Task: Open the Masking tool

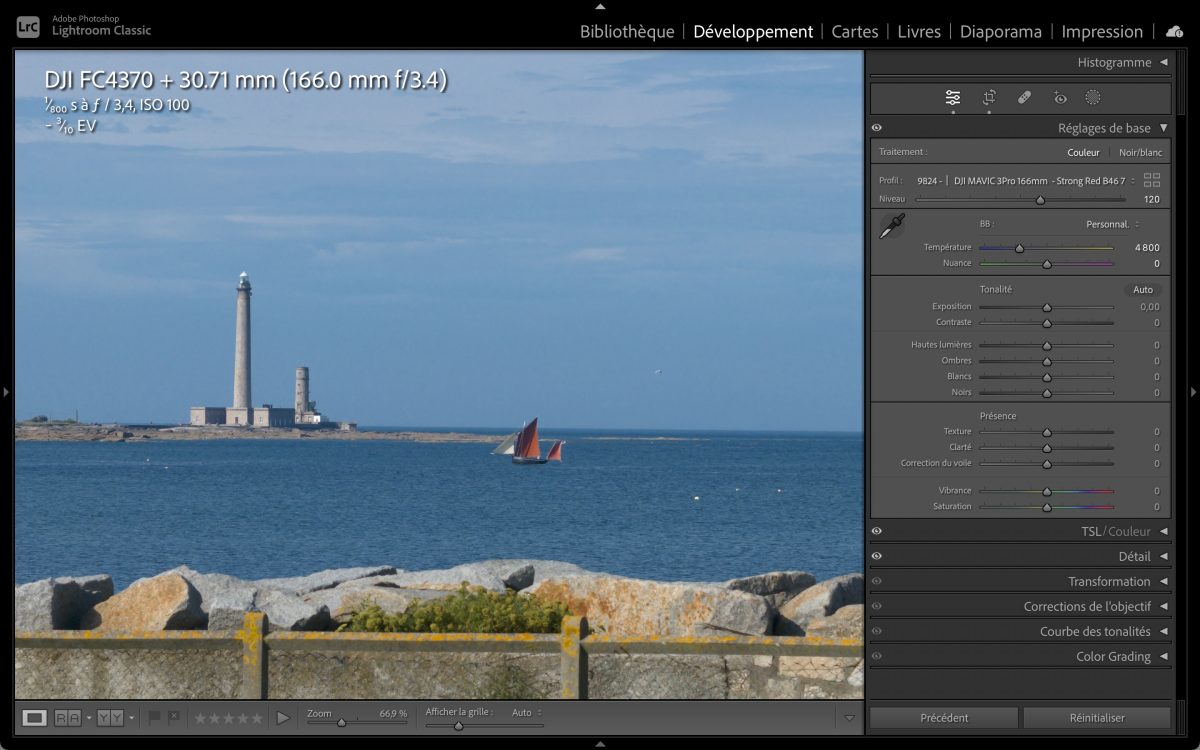Action: tap(1093, 98)
